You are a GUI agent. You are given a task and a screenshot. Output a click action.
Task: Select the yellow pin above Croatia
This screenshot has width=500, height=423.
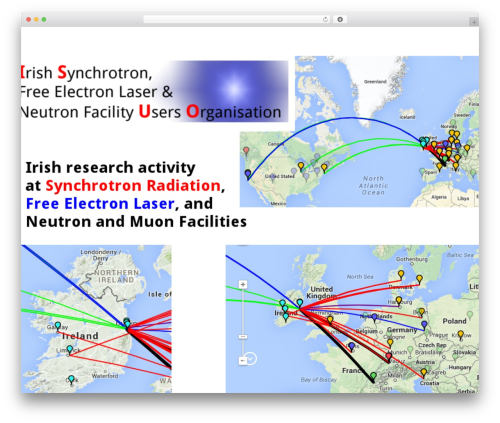coord(423,373)
